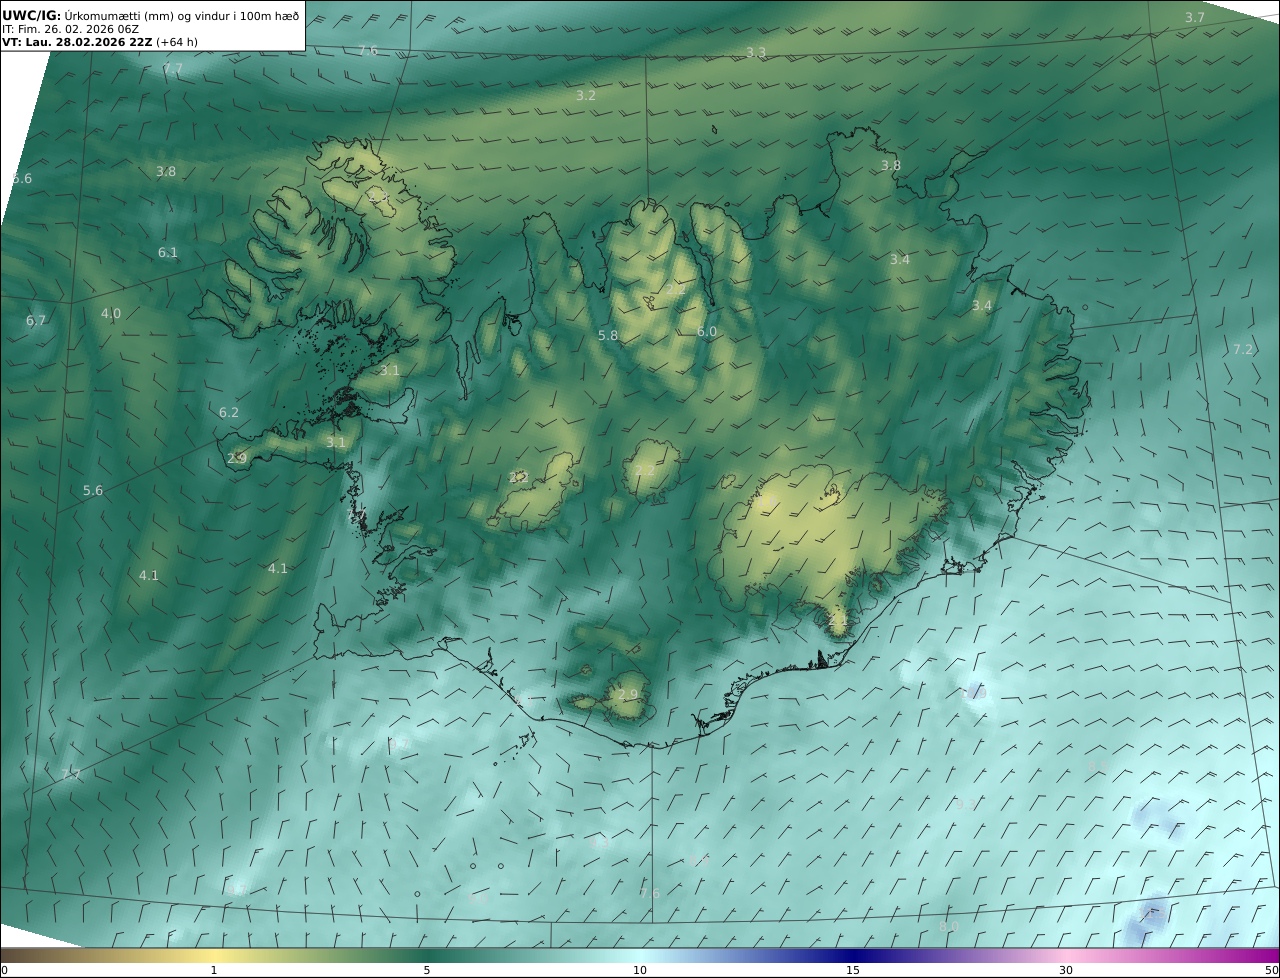Image resolution: width=1280 pixels, height=978 pixels.
Task: Click the valid time 'VT: Lau. 28.02.2026 22Z'
Action: 77,43
